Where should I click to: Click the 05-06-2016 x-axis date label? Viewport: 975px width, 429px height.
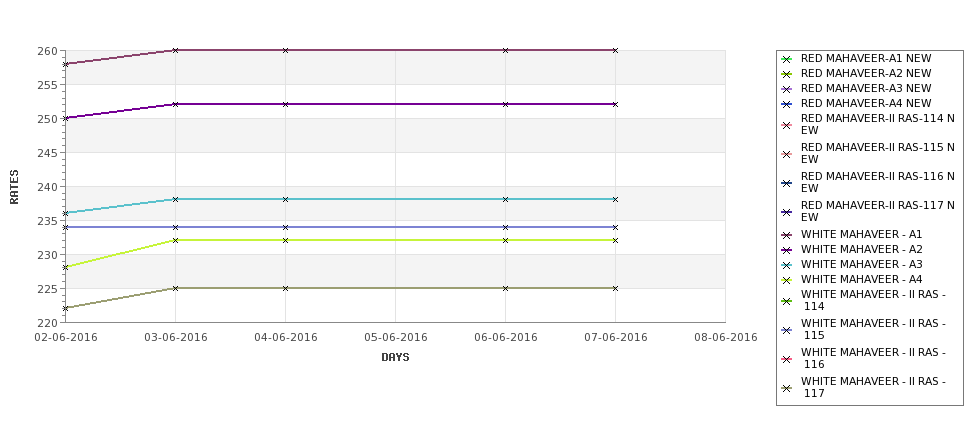tap(395, 338)
